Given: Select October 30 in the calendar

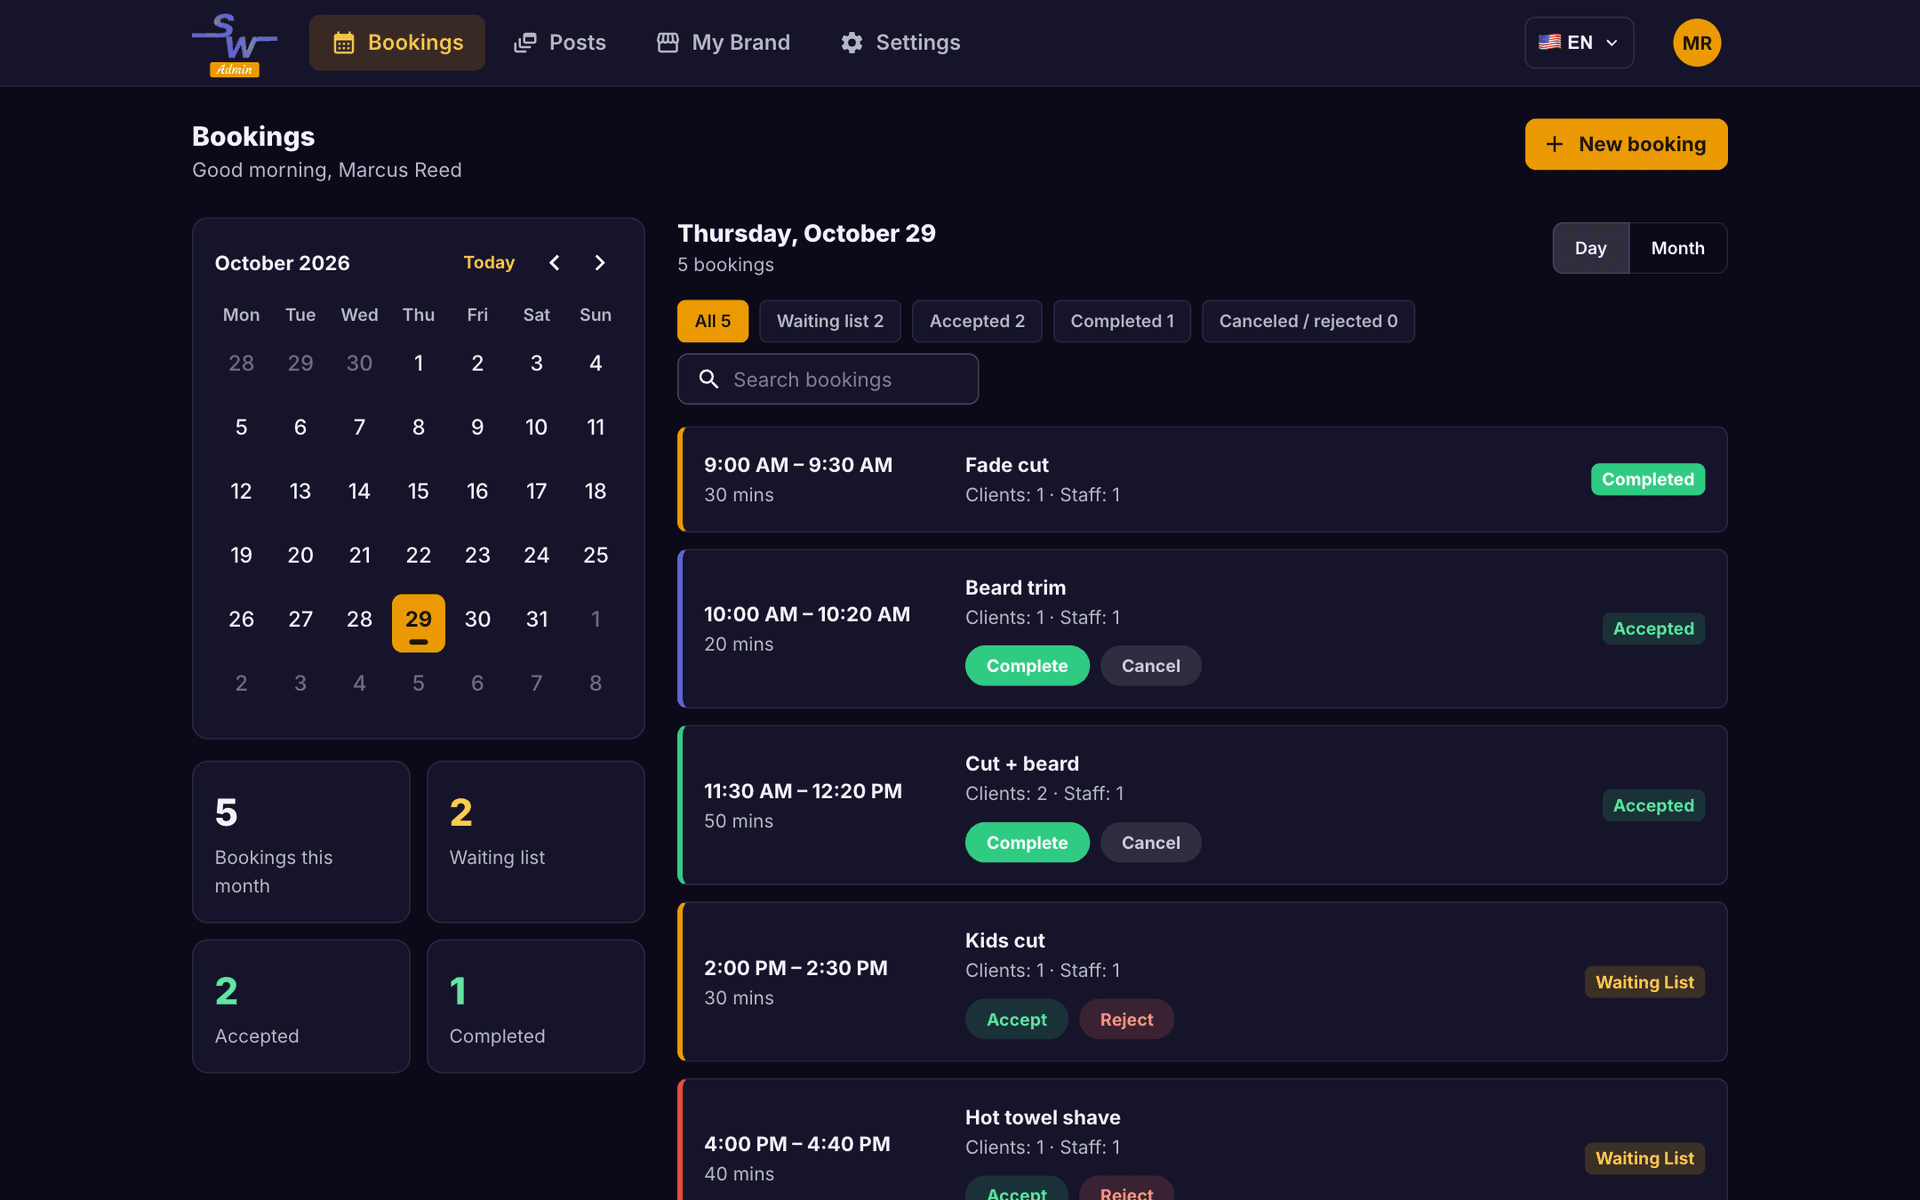Looking at the screenshot, I should (477, 619).
